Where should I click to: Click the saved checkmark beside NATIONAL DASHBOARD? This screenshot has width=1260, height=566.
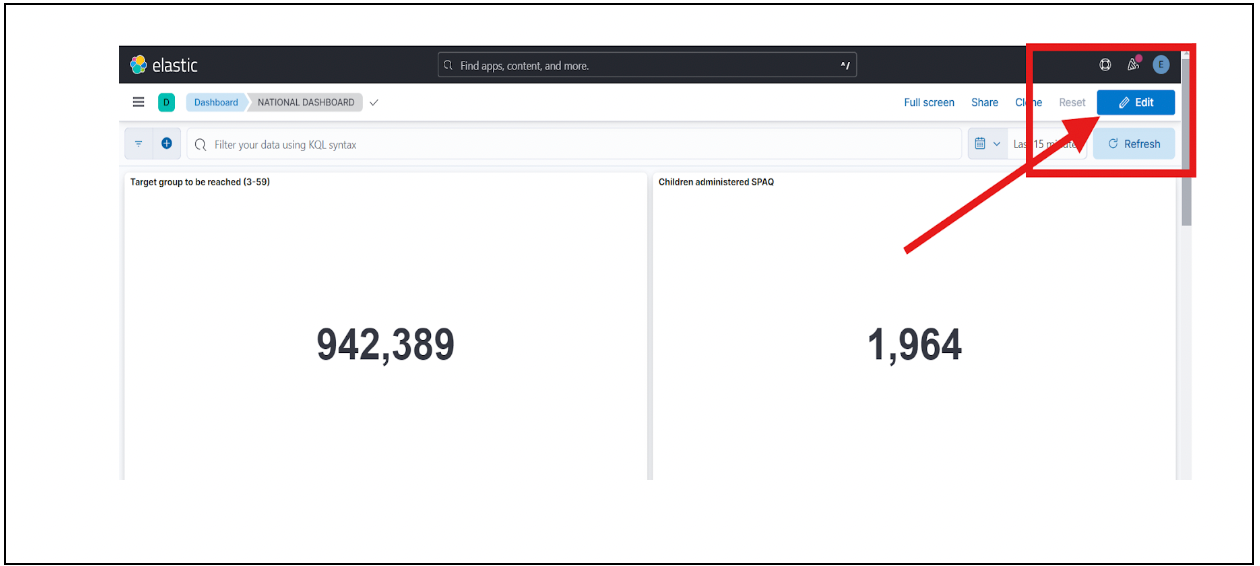tap(374, 102)
